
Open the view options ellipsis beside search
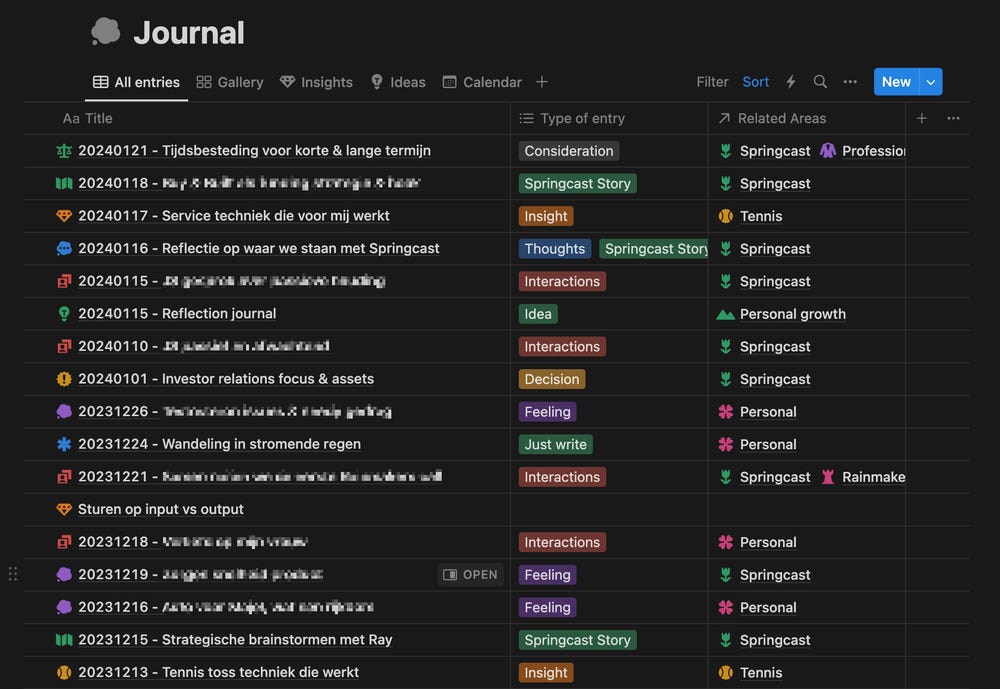pyautogui.click(x=850, y=82)
